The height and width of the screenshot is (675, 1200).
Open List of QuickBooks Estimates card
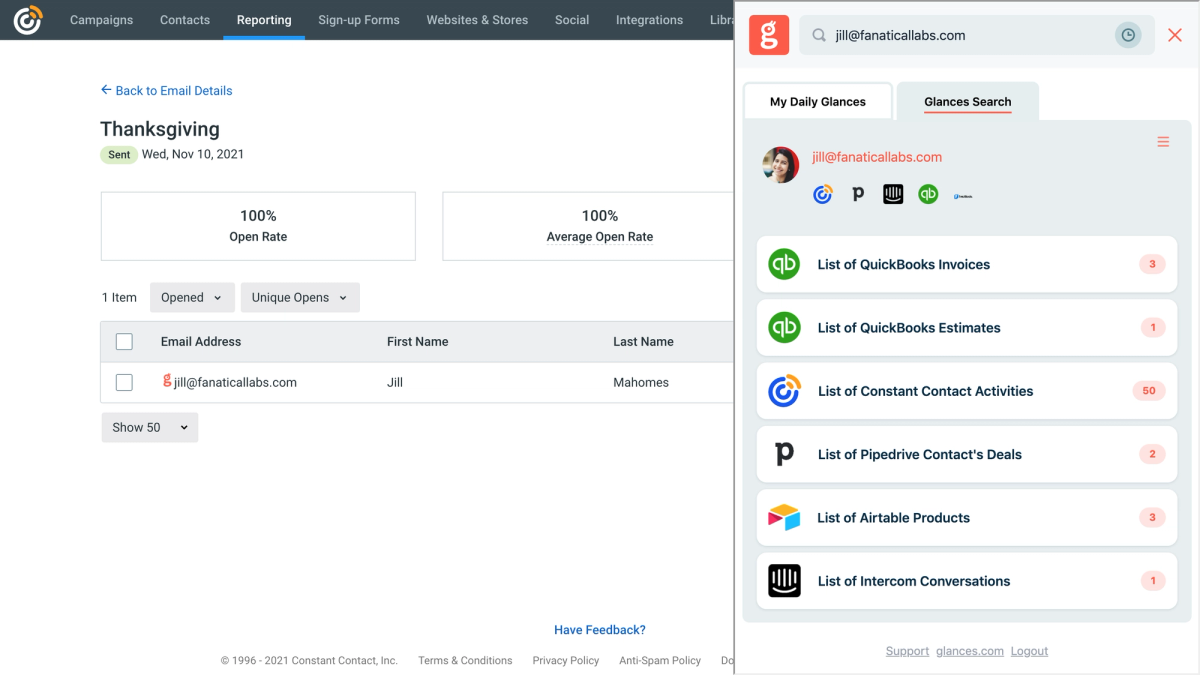coord(967,327)
